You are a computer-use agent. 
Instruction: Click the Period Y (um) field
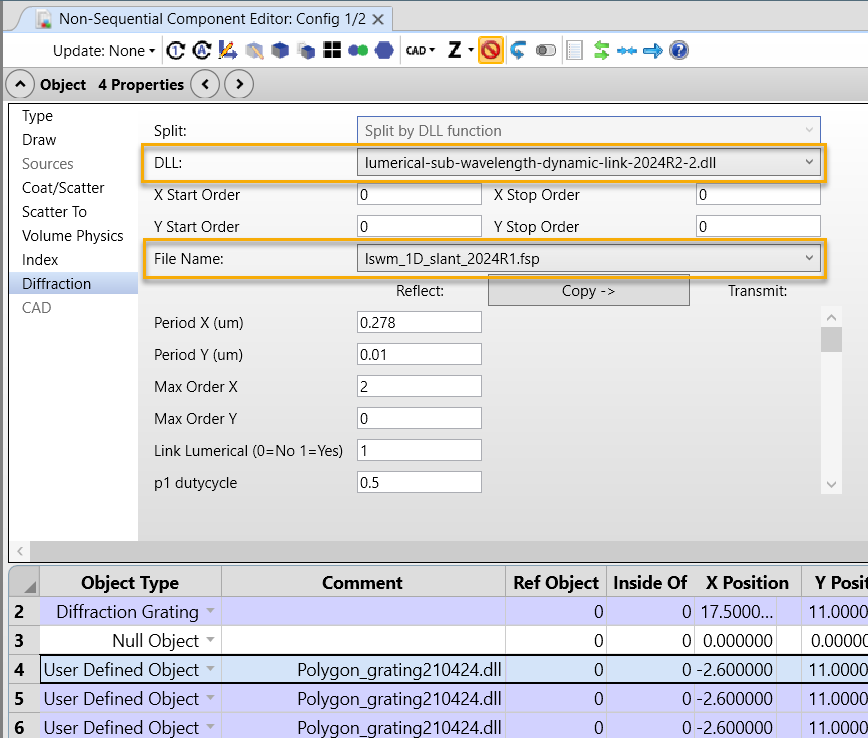coord(419,355)
